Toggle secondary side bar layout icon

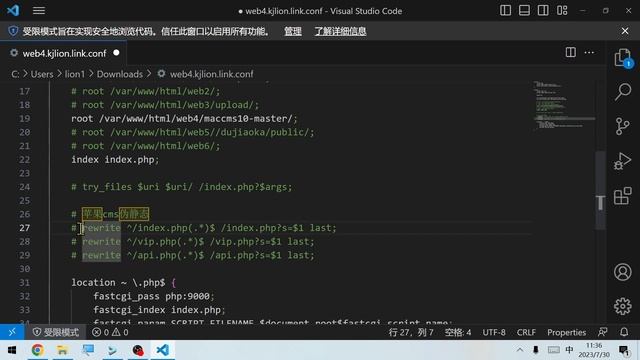click(x=543, y=11)
